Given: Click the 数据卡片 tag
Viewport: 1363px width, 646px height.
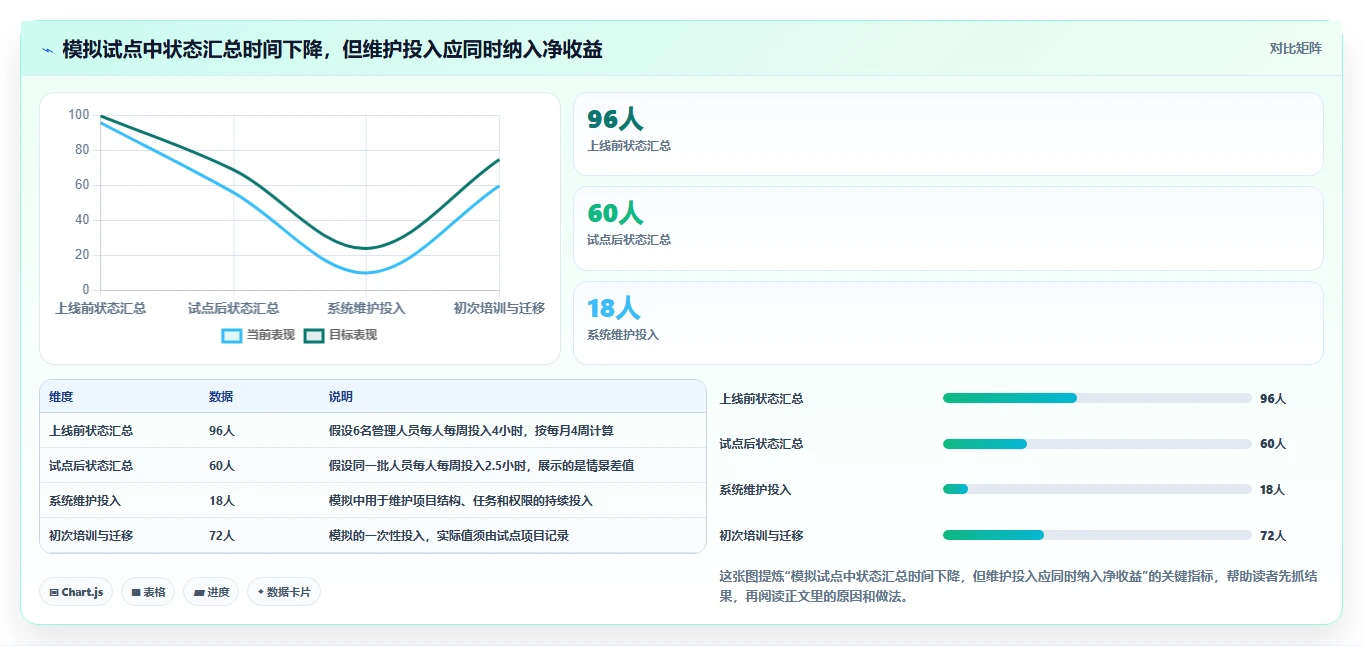Looking at the screenshot, I should click(x=284, y=592).
